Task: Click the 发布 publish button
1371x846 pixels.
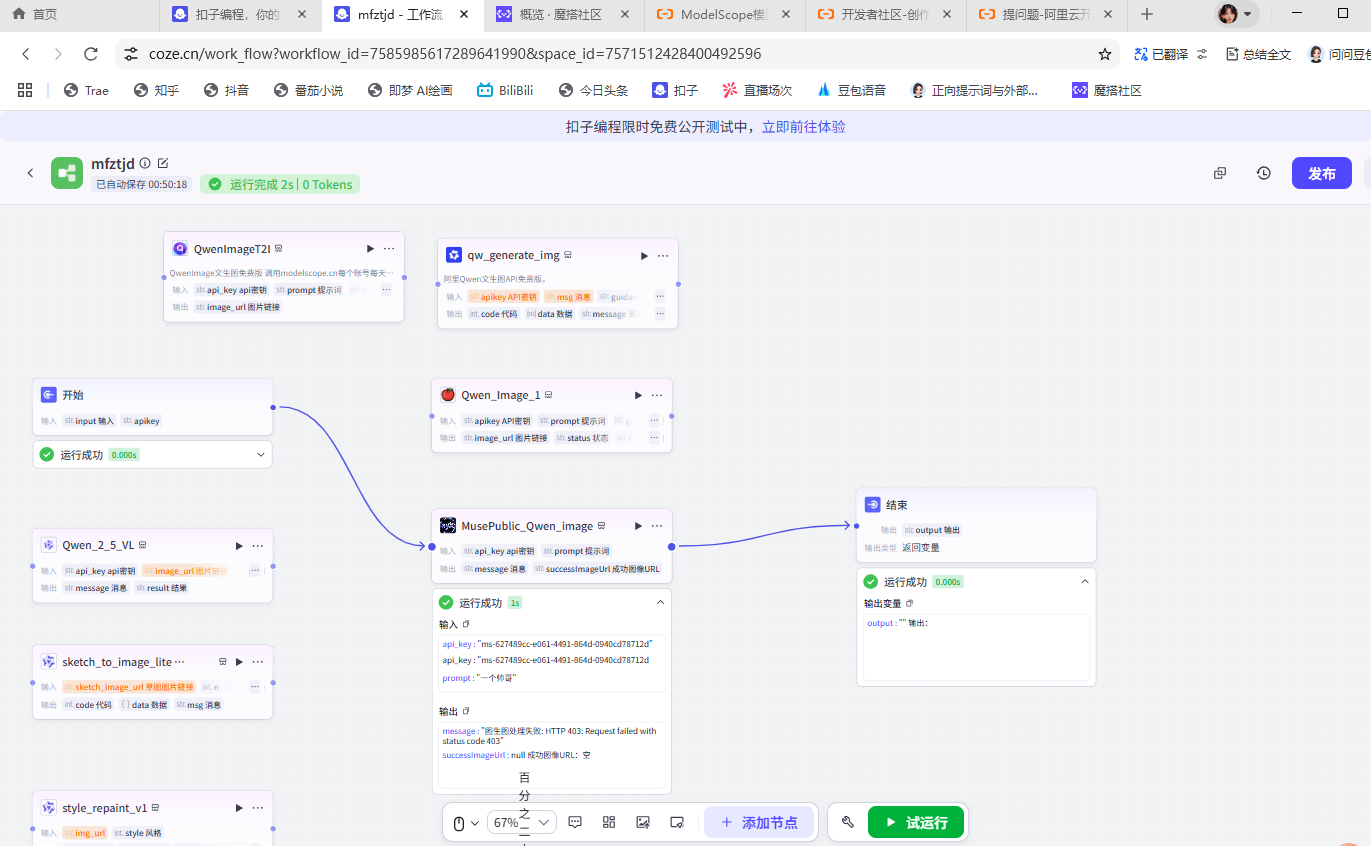Action: tap(1321, 173)
